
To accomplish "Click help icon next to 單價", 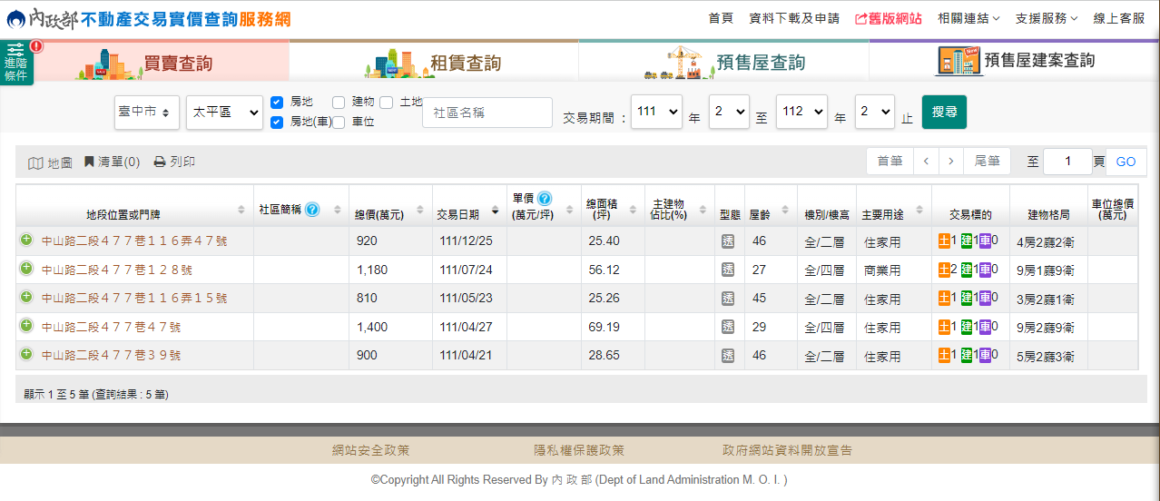I will [544, 198].
